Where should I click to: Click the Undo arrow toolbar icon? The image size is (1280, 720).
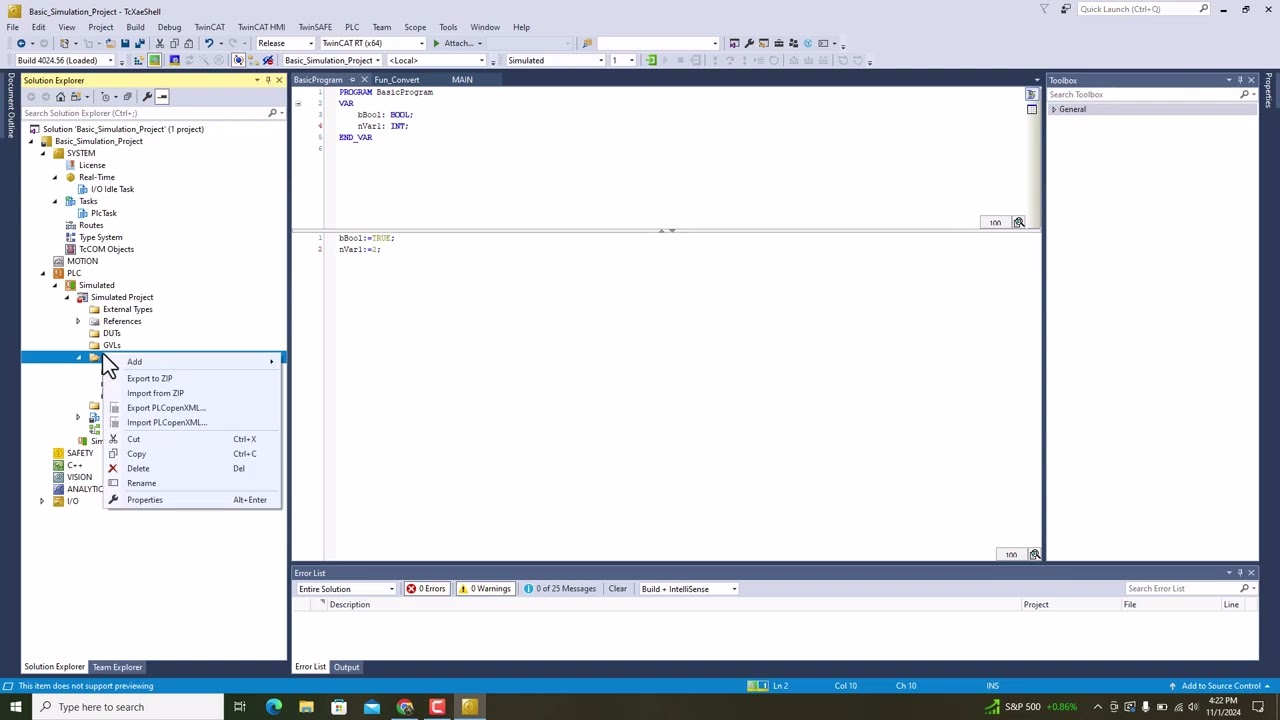(209, 43)
